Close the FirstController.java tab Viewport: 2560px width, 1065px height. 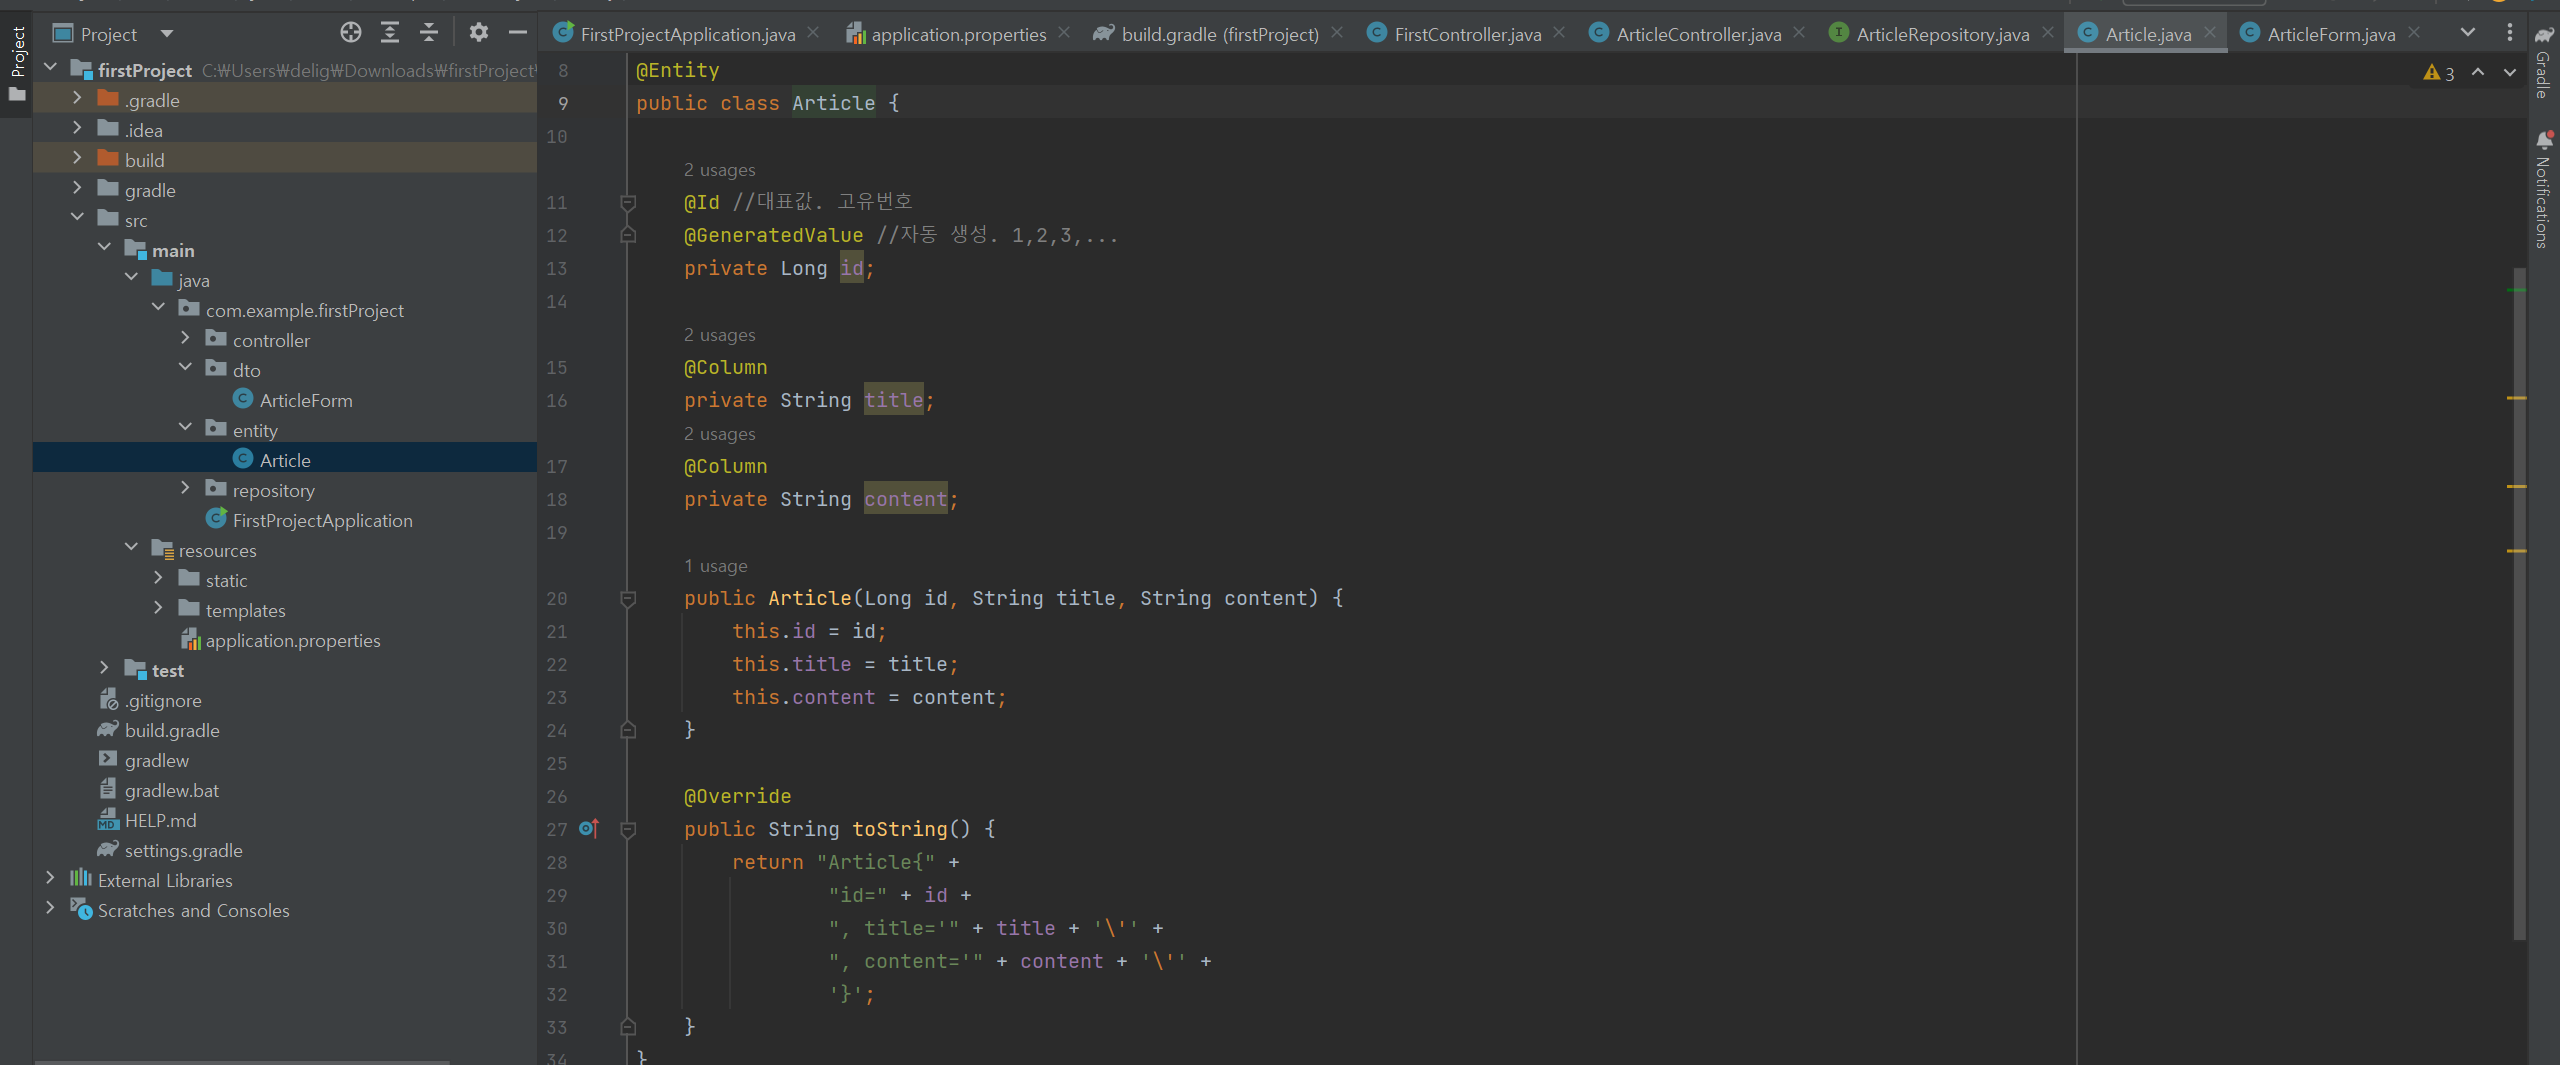pos(1559,33)
